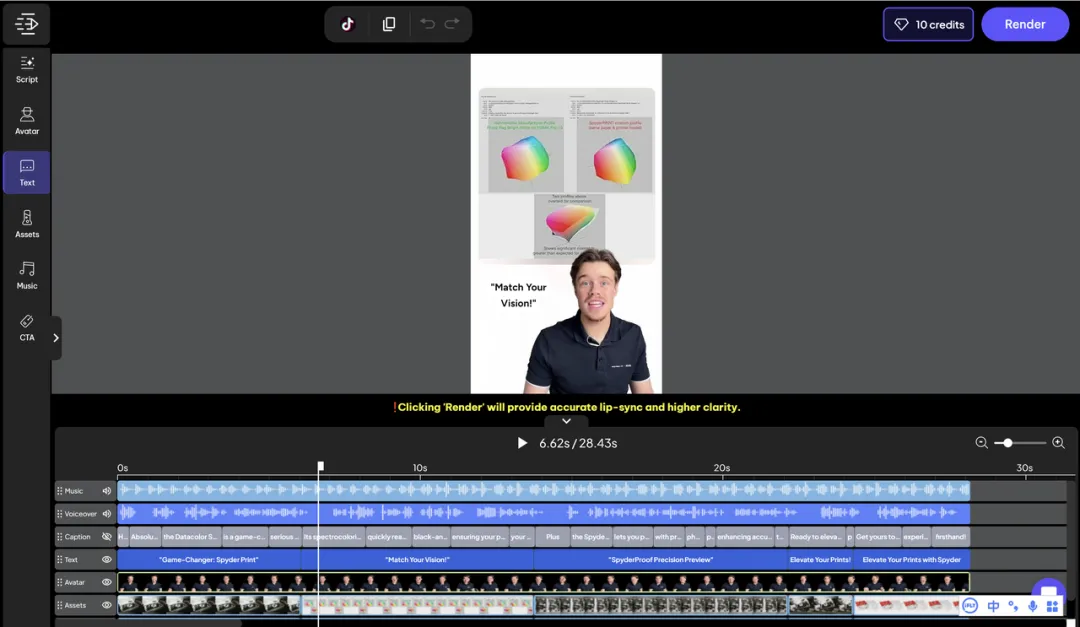Click the duplicate pages icon
Screen dimensions: 1080x627
click(389, 24)
